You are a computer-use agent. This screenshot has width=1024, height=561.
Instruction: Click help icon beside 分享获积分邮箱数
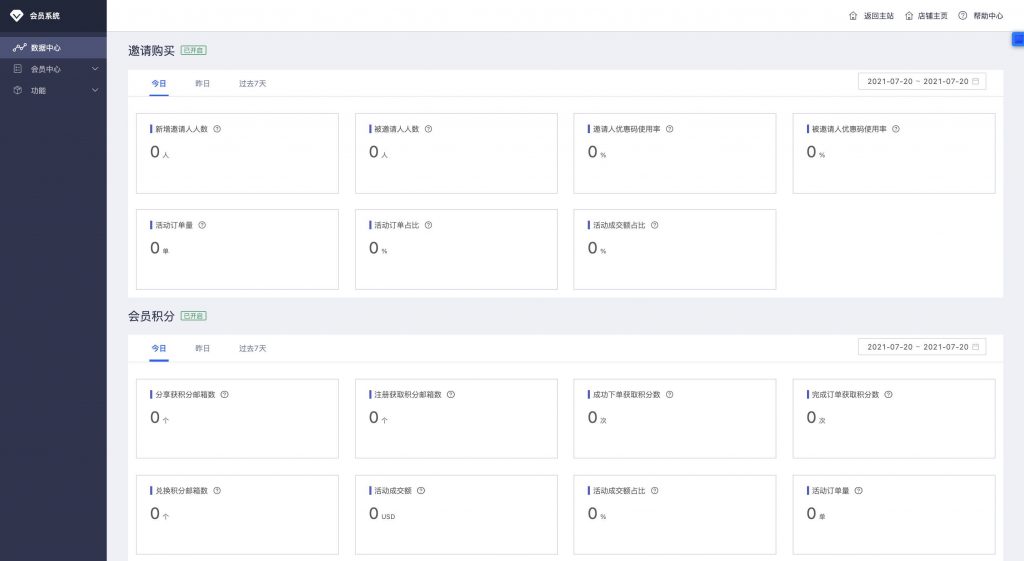[x=224, y=394]
